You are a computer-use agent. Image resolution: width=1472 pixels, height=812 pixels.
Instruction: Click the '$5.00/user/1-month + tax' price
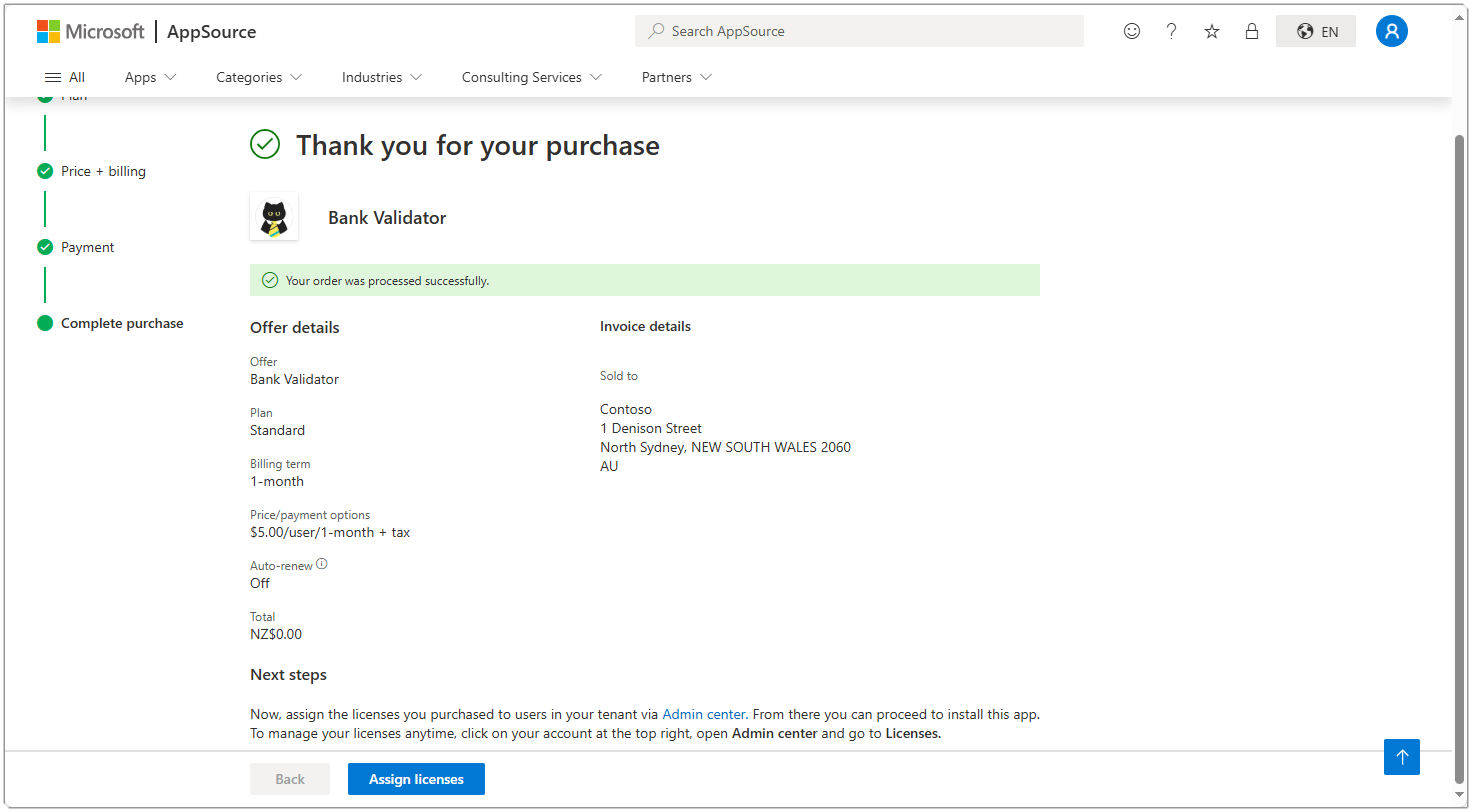coord(330,532)
